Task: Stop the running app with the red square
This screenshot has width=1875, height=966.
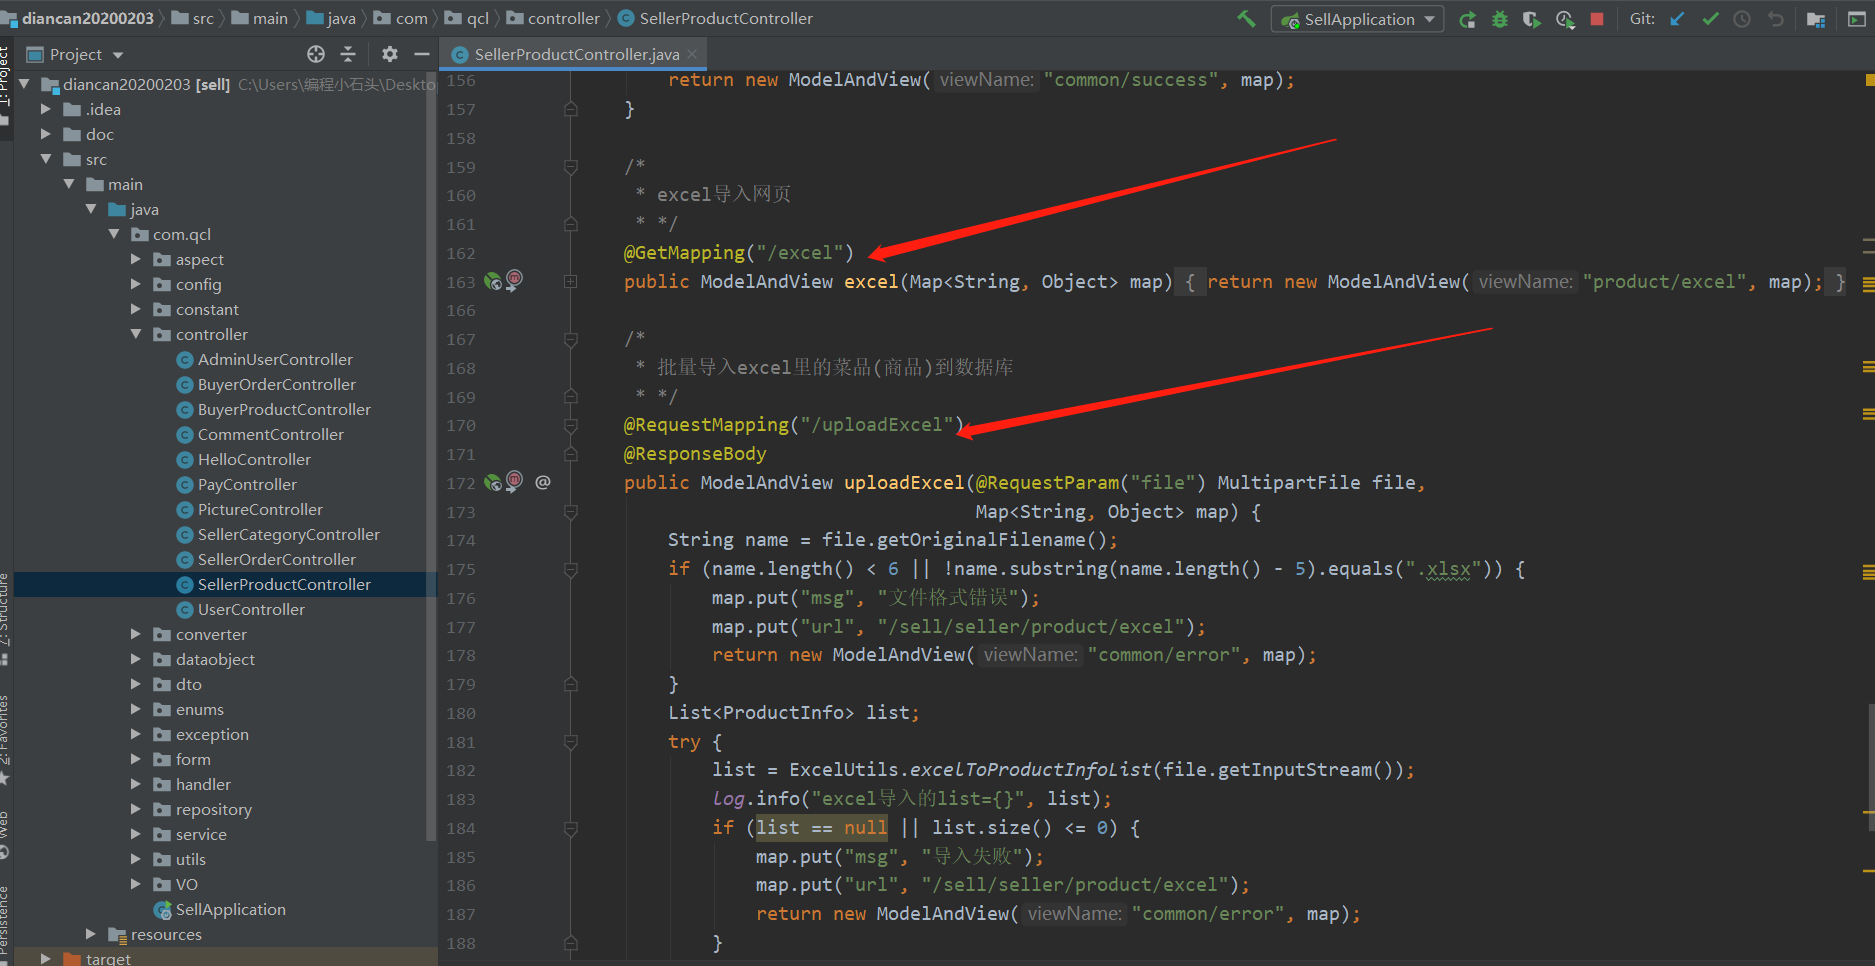Action: tap(1597, 19)
